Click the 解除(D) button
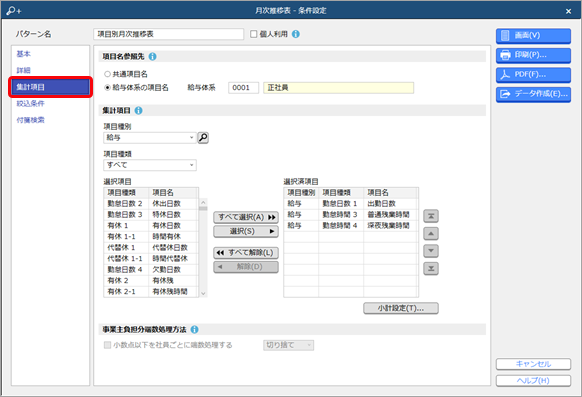This screenshot has height=397, width=582. pos(246,267)
